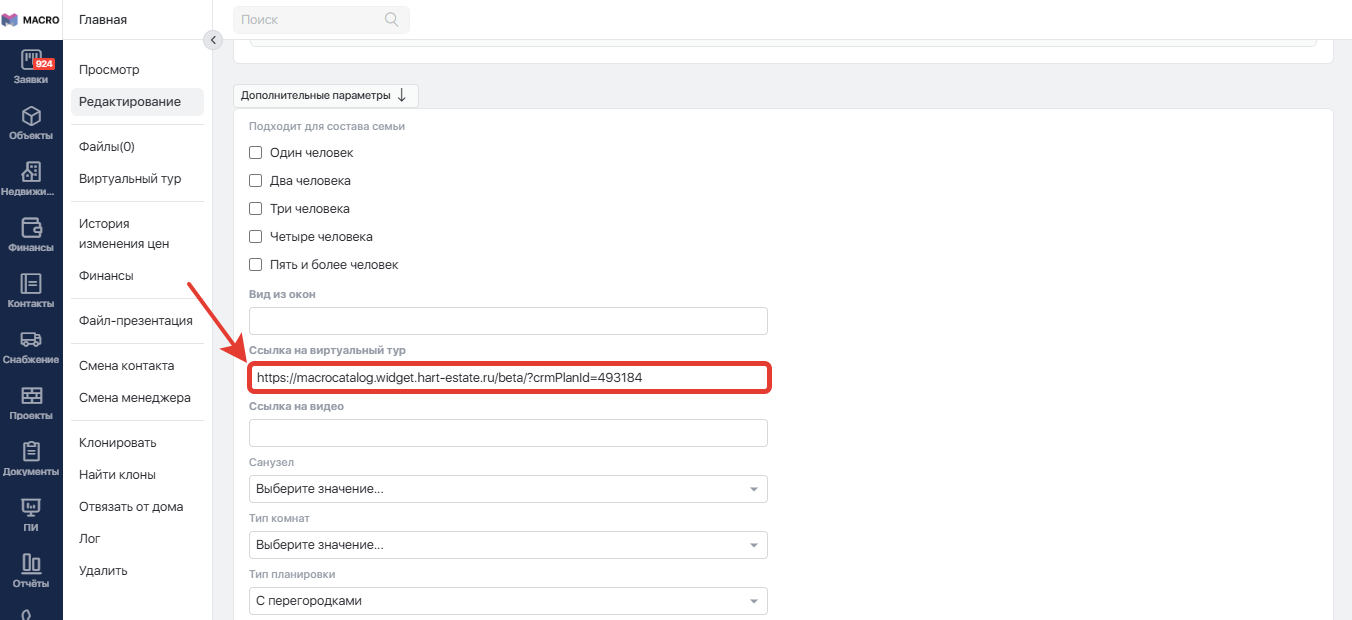Check the Один человек checkbox
This screenshot has width=1352, height=620.
pos(255,153)
